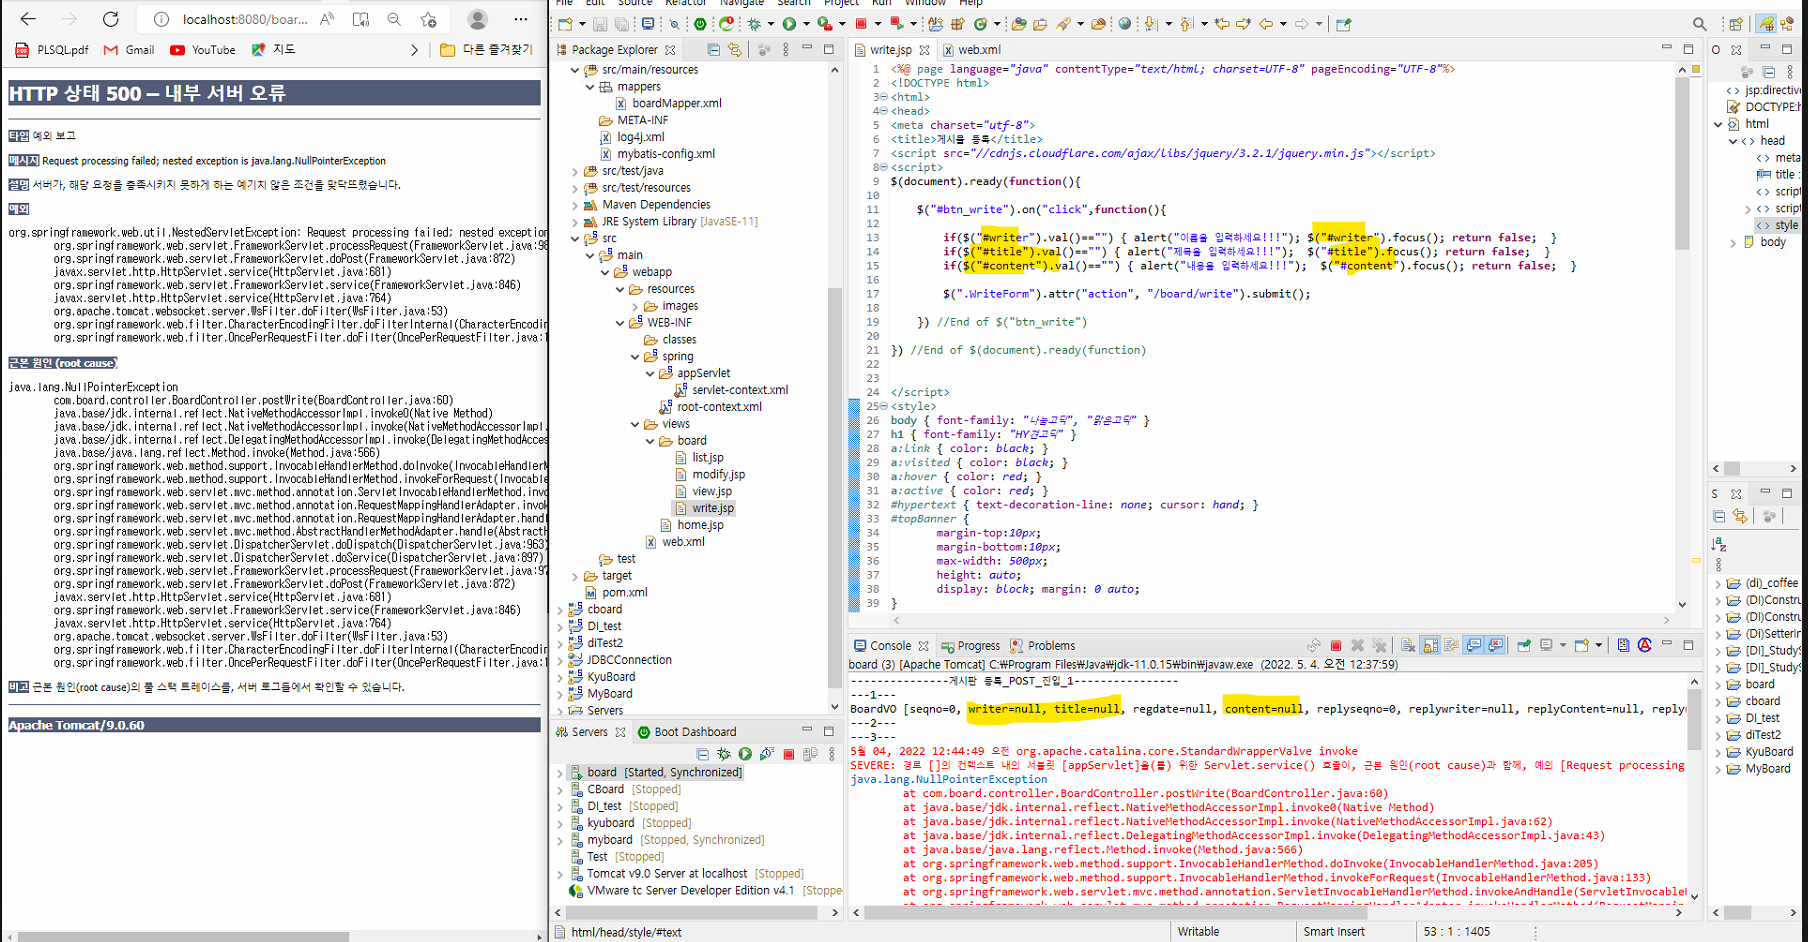Click the browser profile avatar icon

478,19
